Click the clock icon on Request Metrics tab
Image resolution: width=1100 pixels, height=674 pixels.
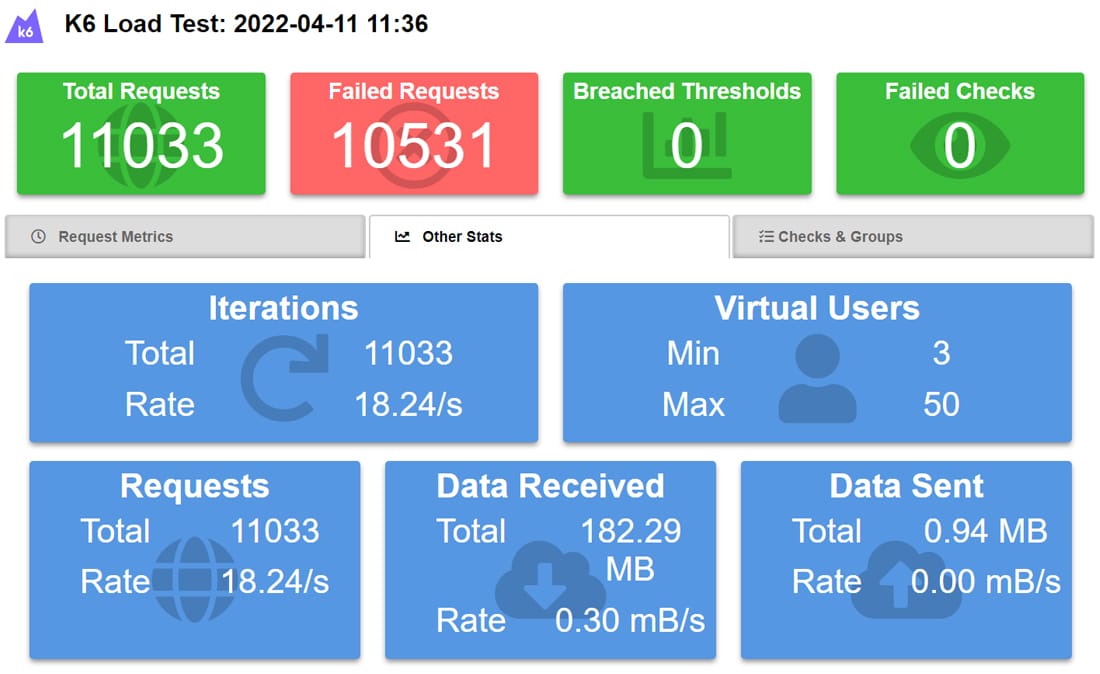[x=37, y=236]
